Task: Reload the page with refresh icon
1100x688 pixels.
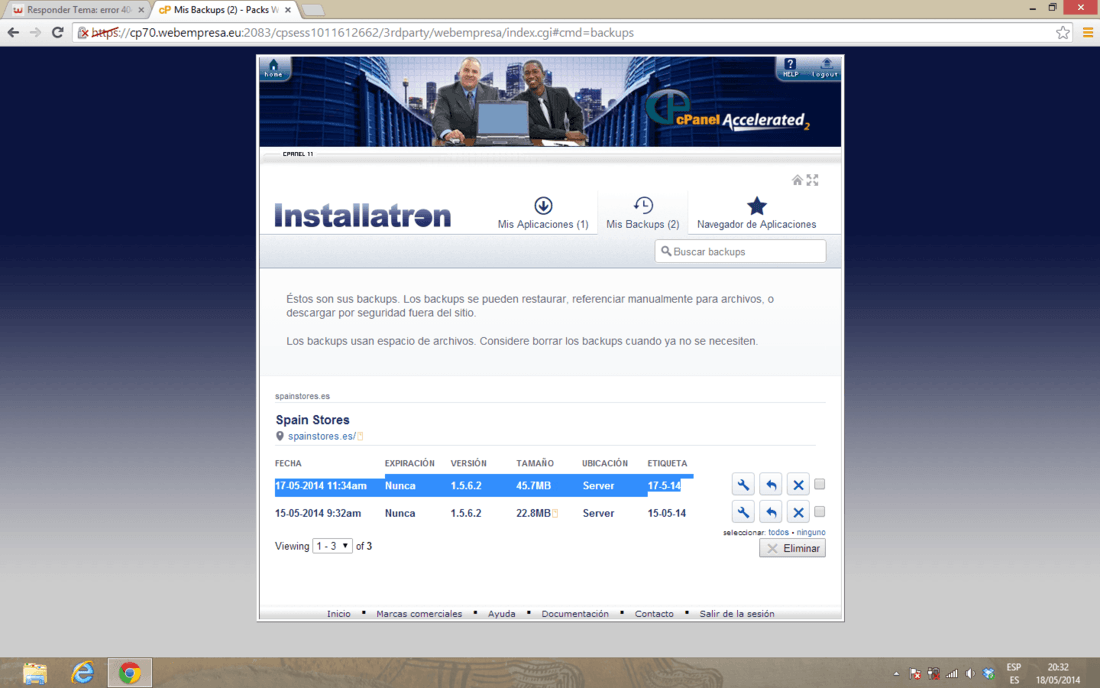Action: coord(58,32)
